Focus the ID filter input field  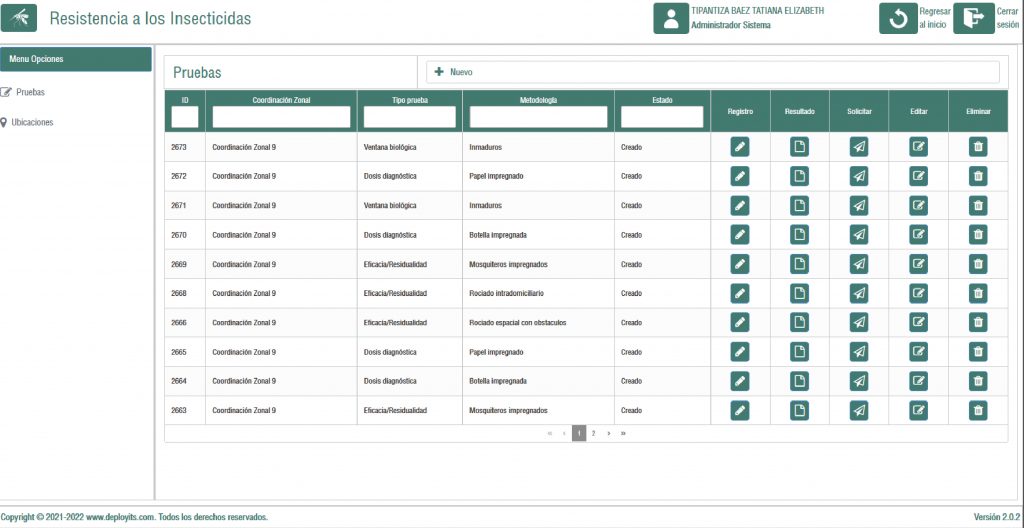tap(185, 117)
